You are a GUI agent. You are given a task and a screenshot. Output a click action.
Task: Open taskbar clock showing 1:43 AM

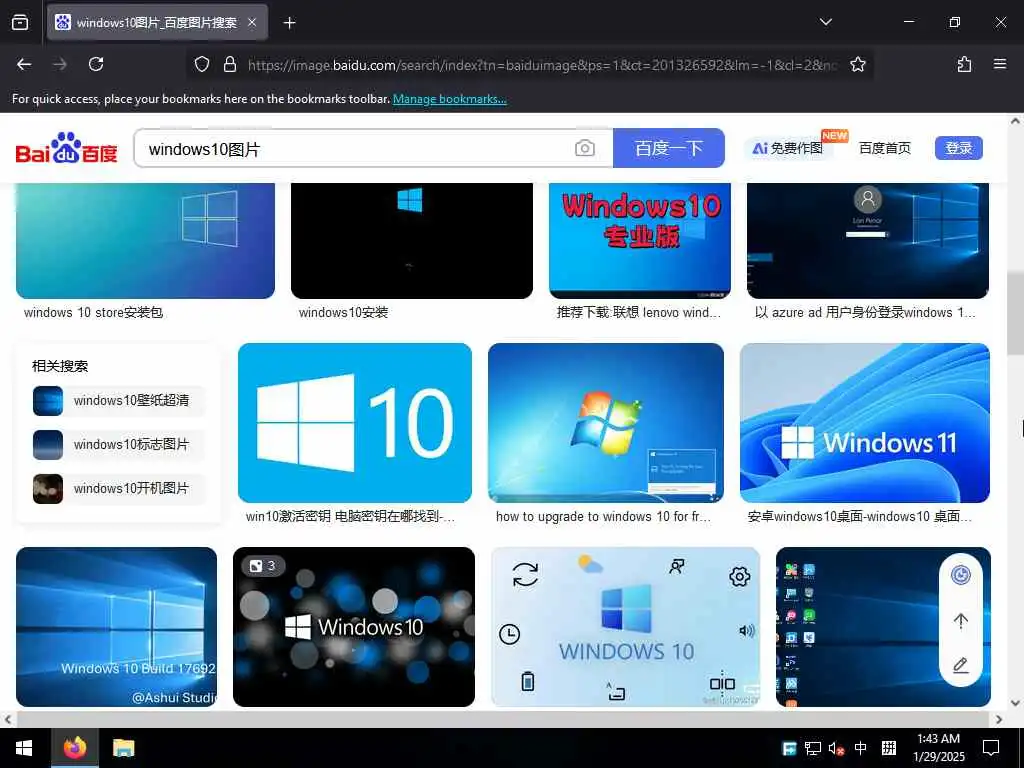click(938, 748)
